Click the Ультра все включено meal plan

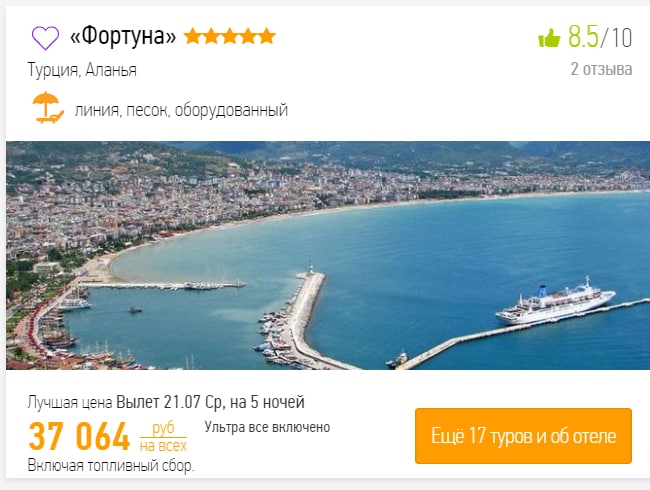[x=267, y=427]
